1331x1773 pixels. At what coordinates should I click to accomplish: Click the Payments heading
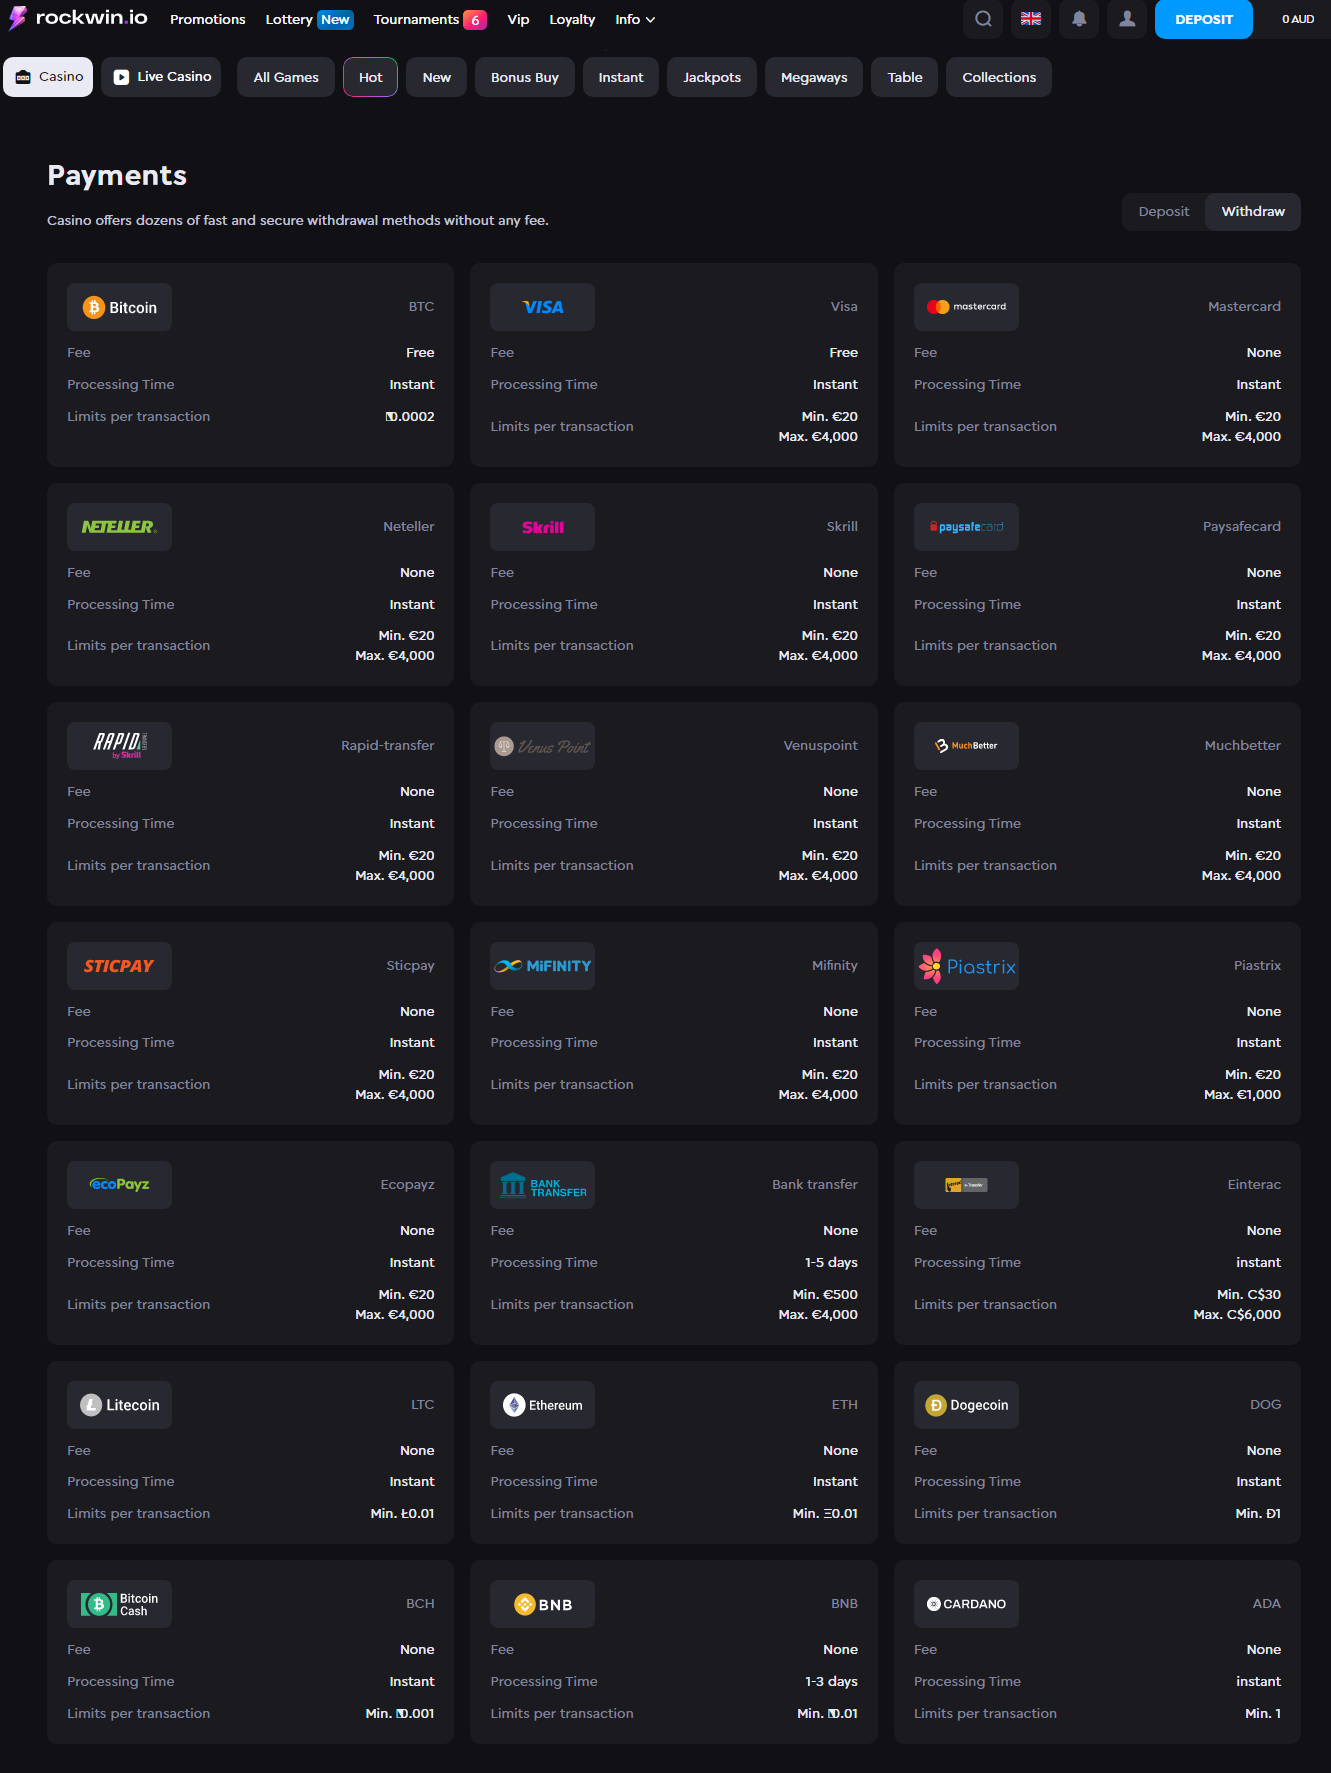[x=117, y=175]
